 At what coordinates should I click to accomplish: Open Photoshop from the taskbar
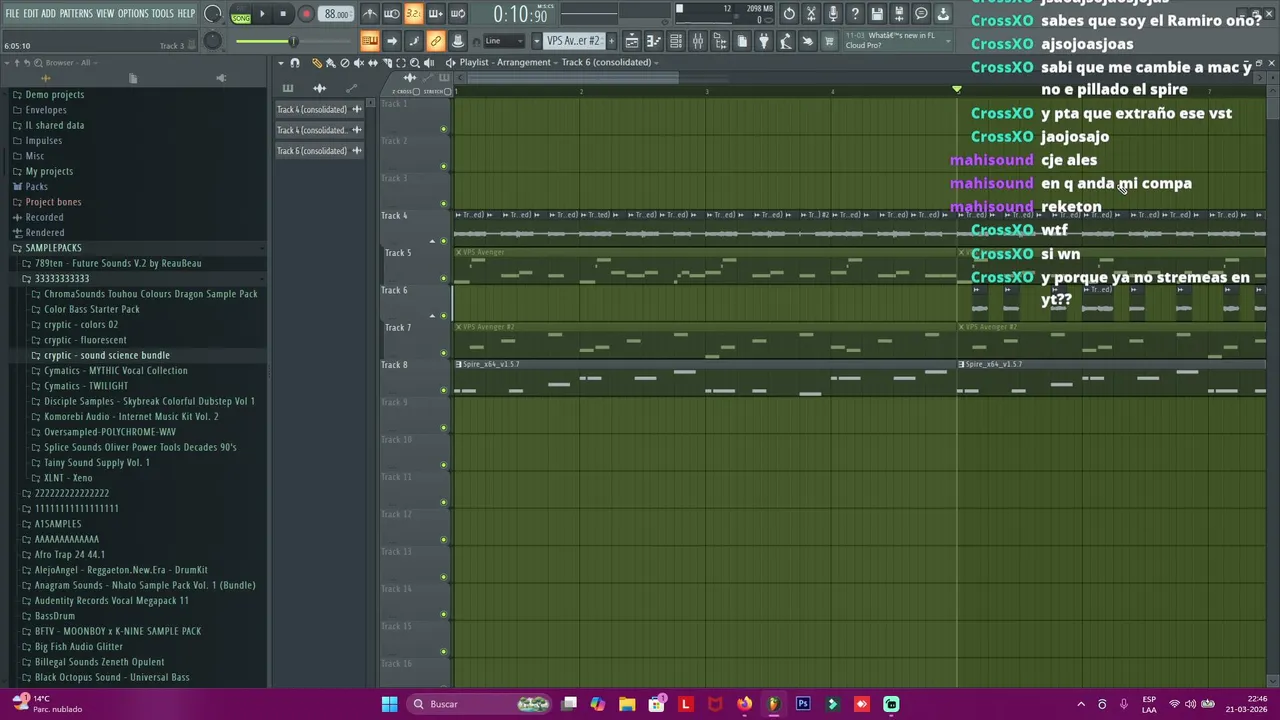(803, 704)
